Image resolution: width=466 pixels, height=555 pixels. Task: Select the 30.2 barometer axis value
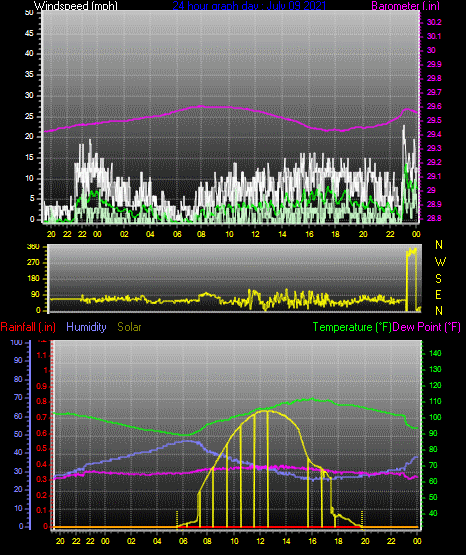[434, 22]
